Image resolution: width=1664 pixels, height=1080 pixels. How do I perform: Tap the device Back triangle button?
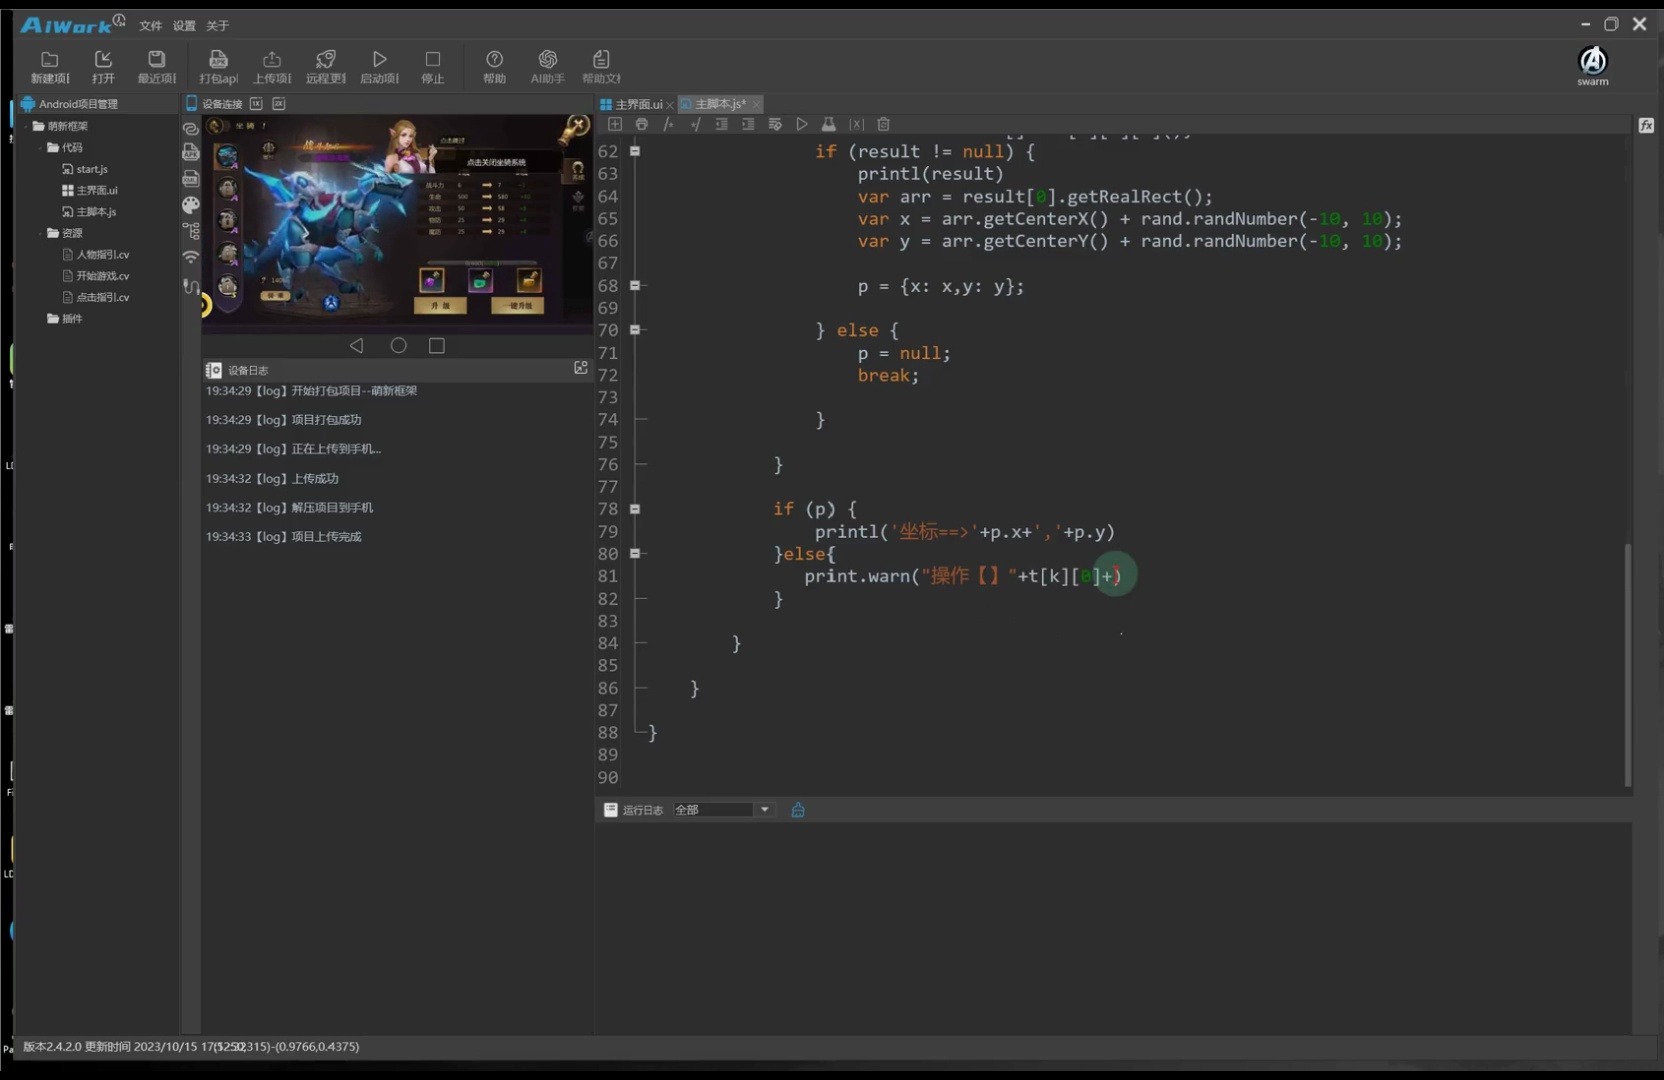pos(356,345)
